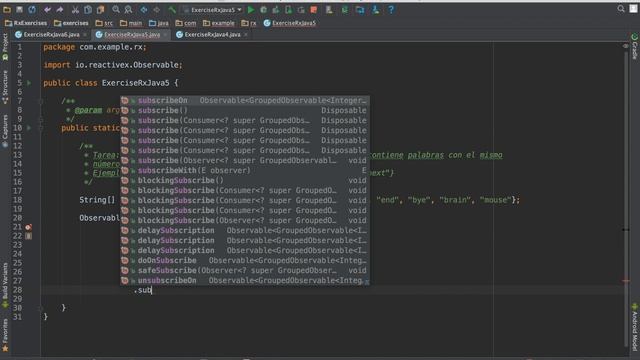Click the red Stop toolbar icon
The height and width of the screenshot is (360, 640).
pyautogui.click(x=313, y=9)
